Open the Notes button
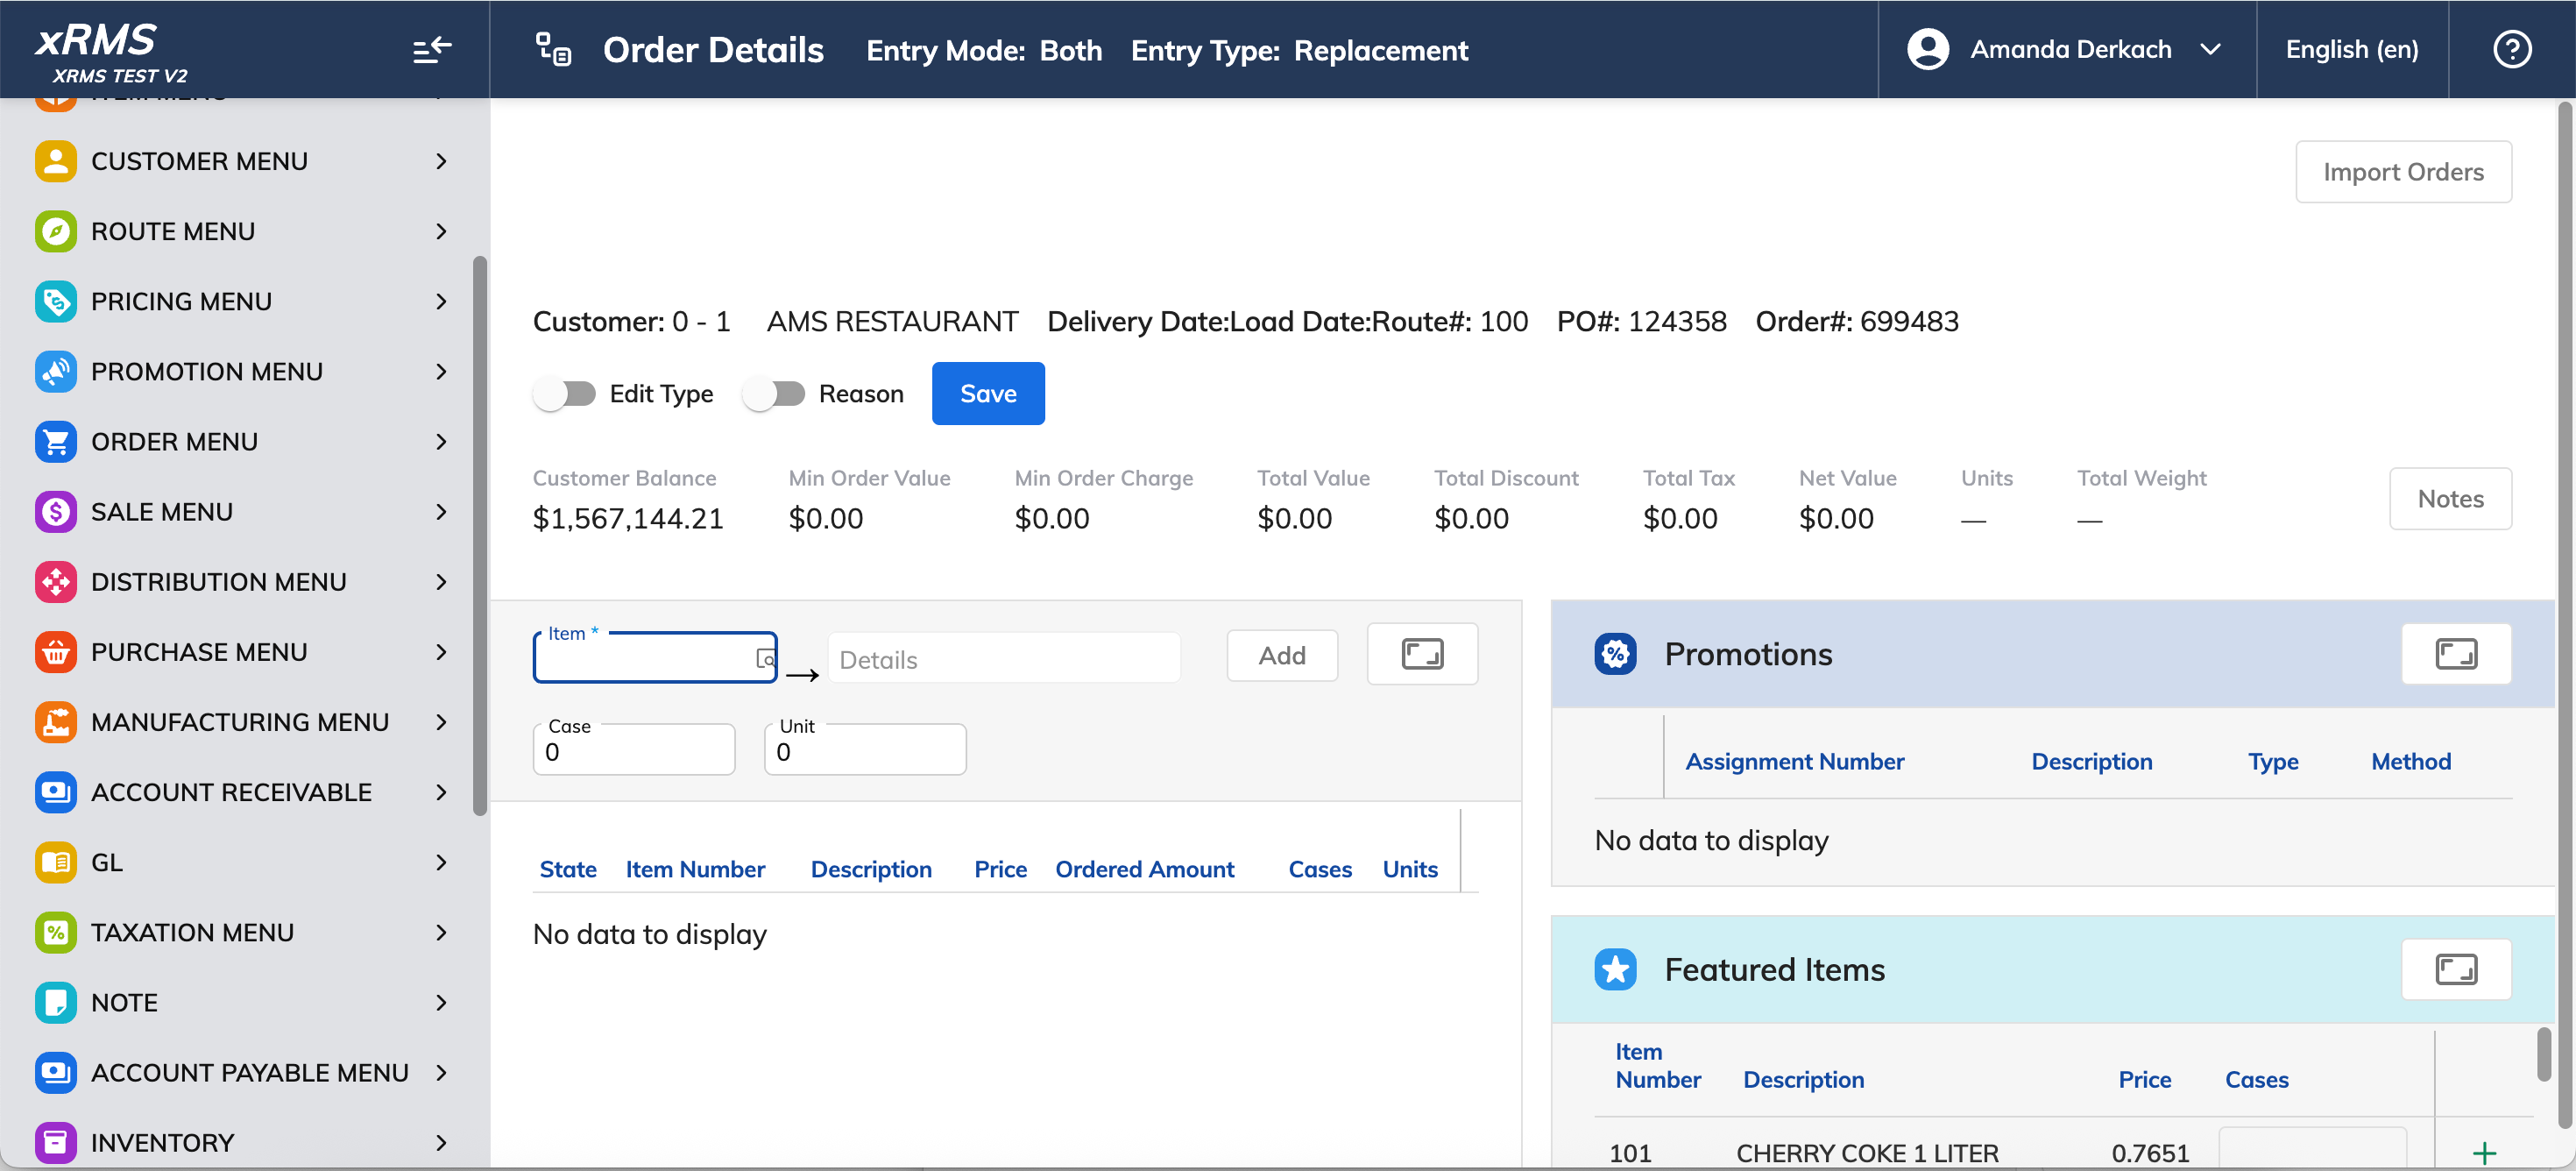Viewport: 2576px width, 1171px height. tap(2450, 499)
